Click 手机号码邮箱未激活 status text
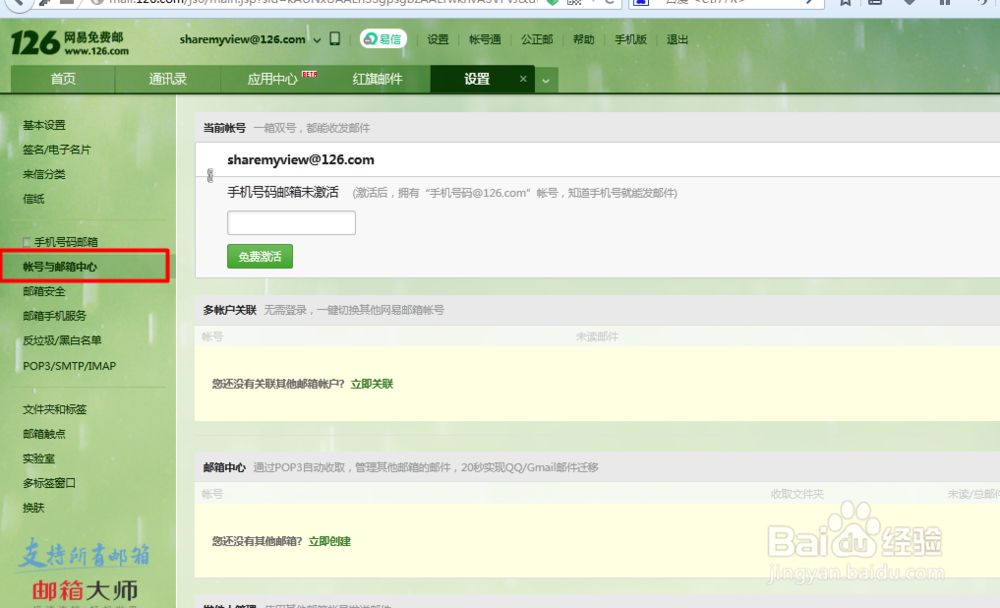Screen dimensions: 1000x608 click(283, 193)
